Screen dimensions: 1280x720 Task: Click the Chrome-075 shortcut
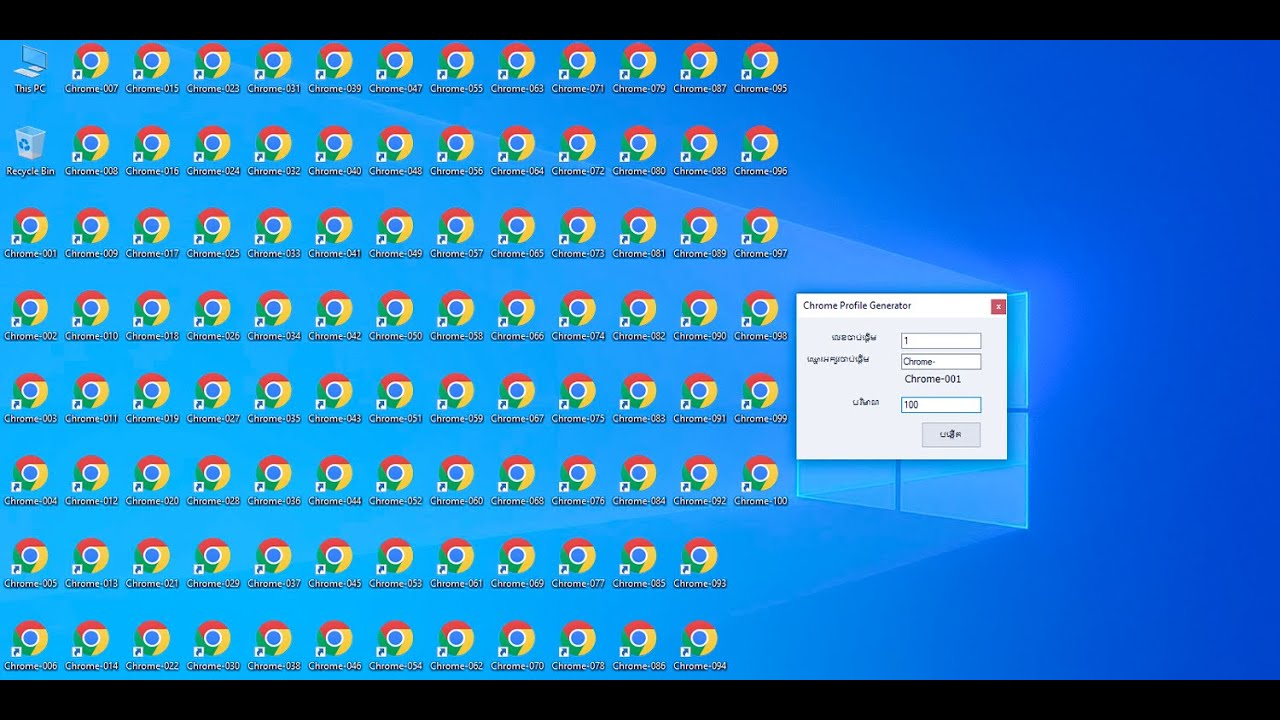[x=578, y=399]
